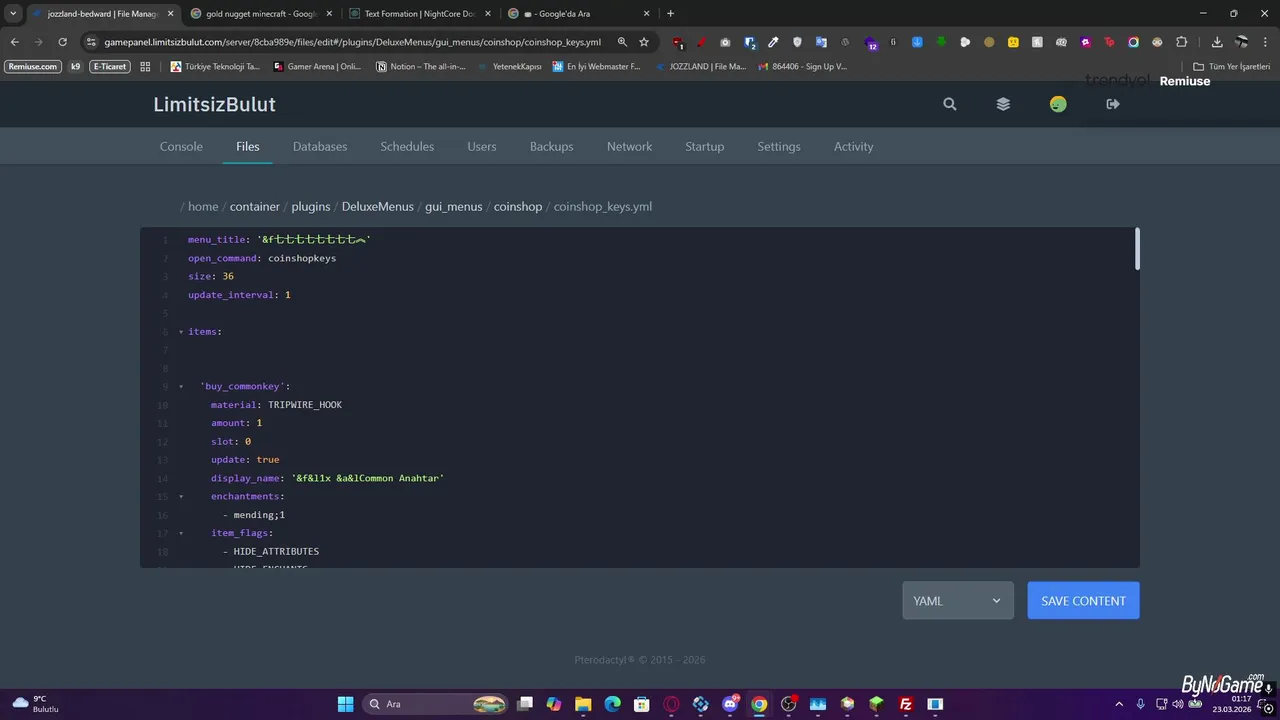Select the Files tab
The height and width of the screenshot is (720, 1280).
248,146
